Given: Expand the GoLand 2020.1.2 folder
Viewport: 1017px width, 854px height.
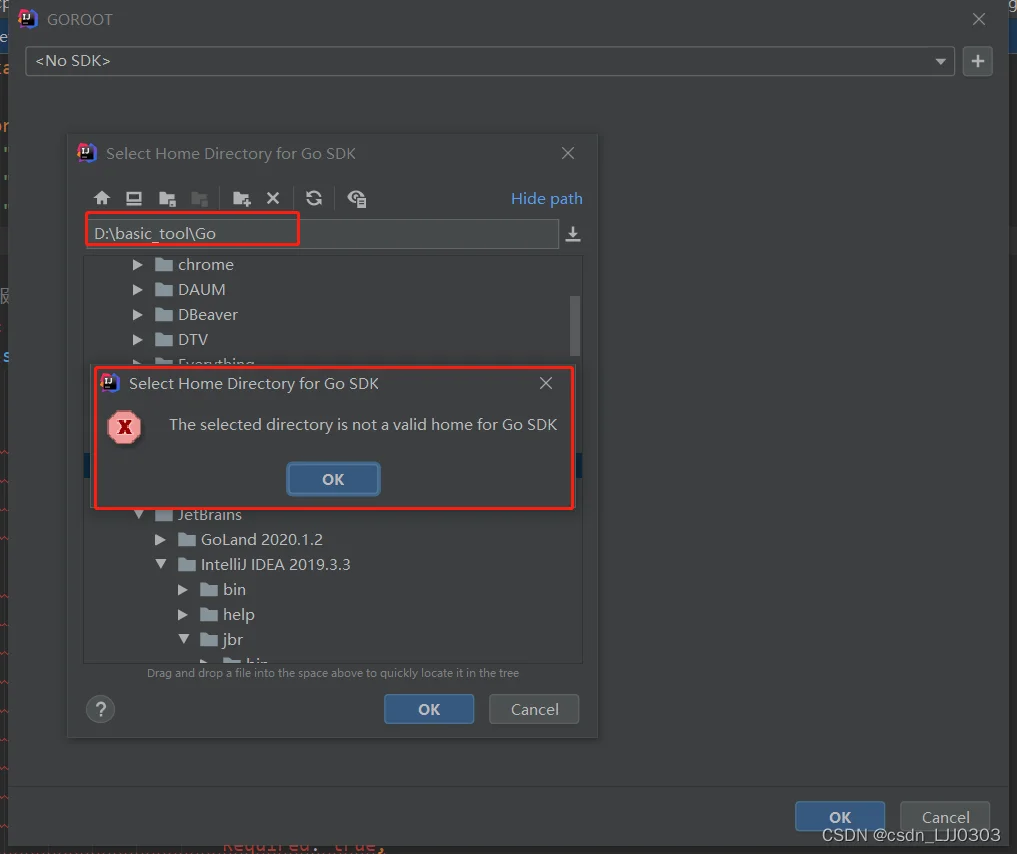Looking at the screenshot, I should click(x=160, y=540).
